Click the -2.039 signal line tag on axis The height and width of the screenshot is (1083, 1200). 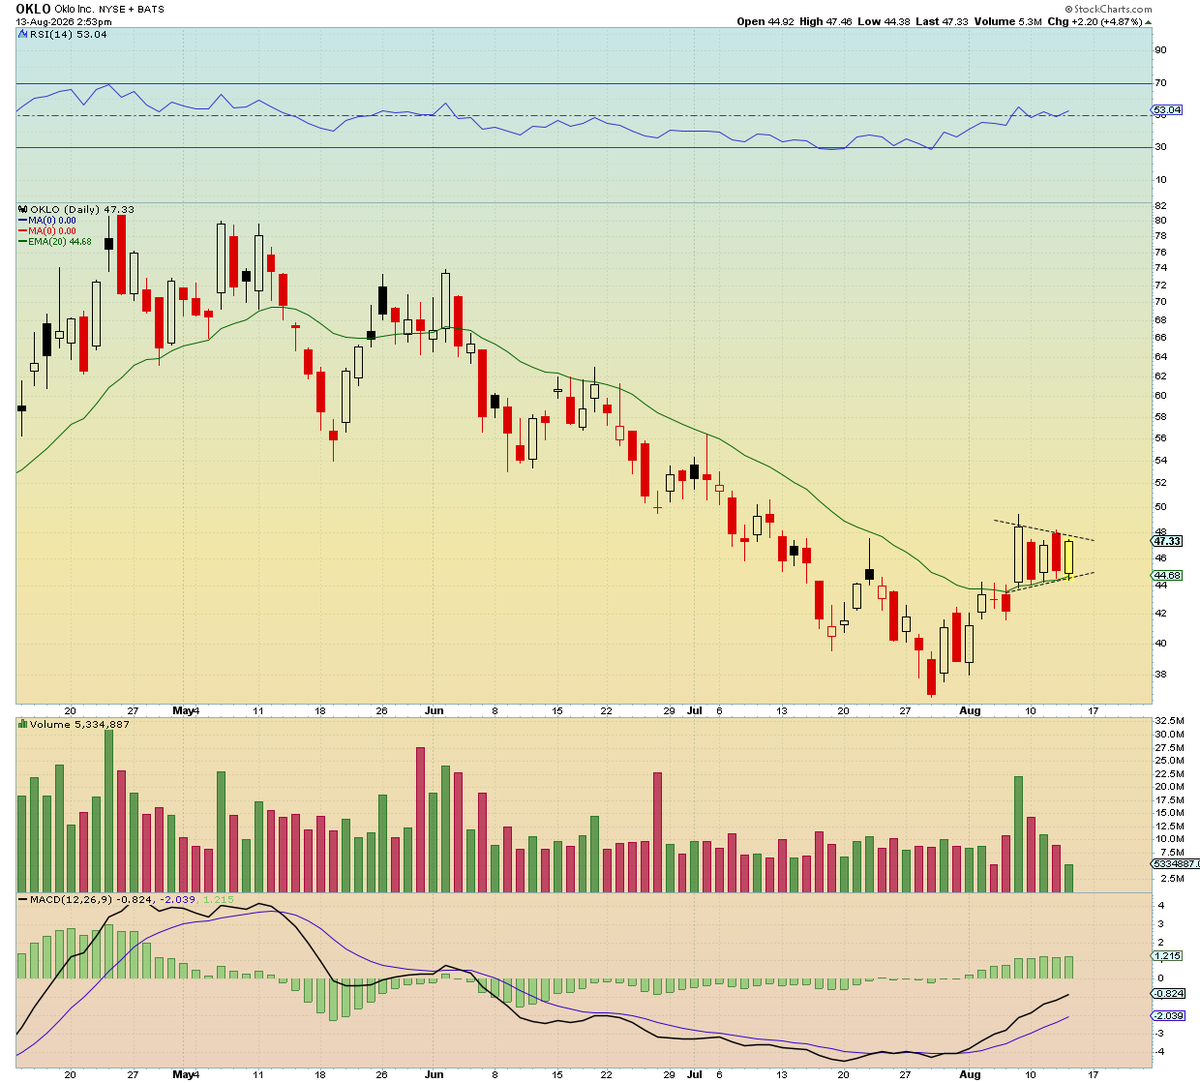tap(1167, 1016)
